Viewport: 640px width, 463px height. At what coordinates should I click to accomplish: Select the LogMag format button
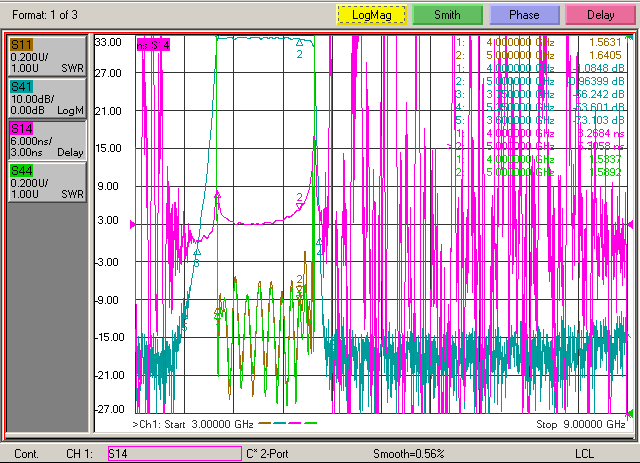pyautogui.click(x=372, y=15)
